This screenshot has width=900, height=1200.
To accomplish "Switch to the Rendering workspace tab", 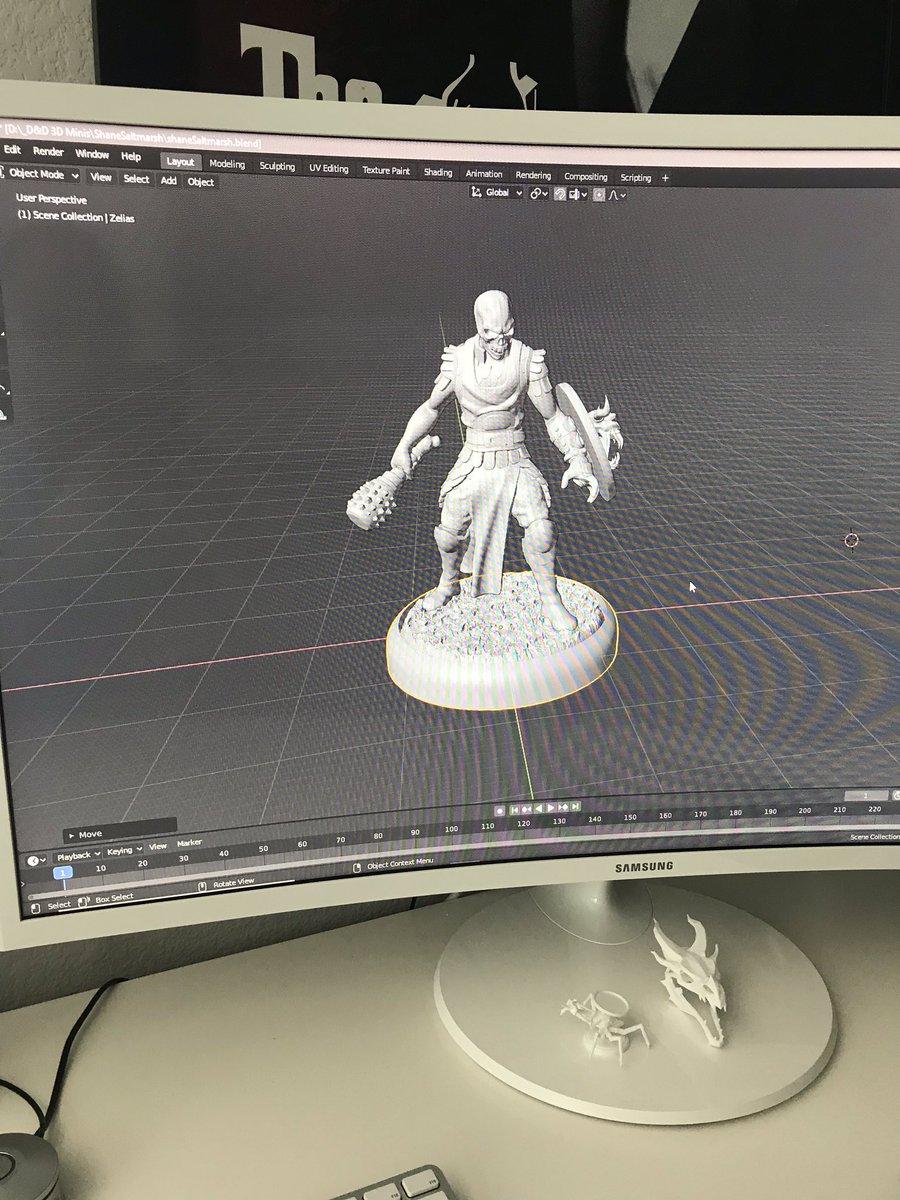I will (533, 176).
